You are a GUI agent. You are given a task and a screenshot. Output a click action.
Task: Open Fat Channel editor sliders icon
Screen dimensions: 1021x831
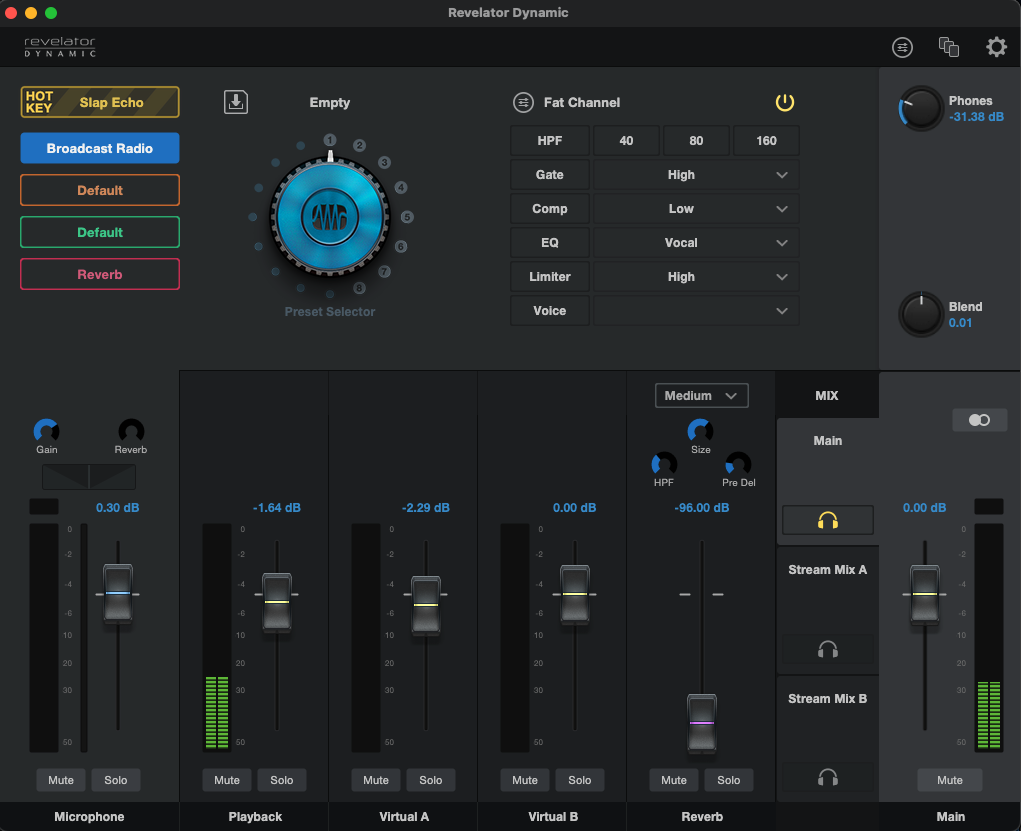(523, 102)
